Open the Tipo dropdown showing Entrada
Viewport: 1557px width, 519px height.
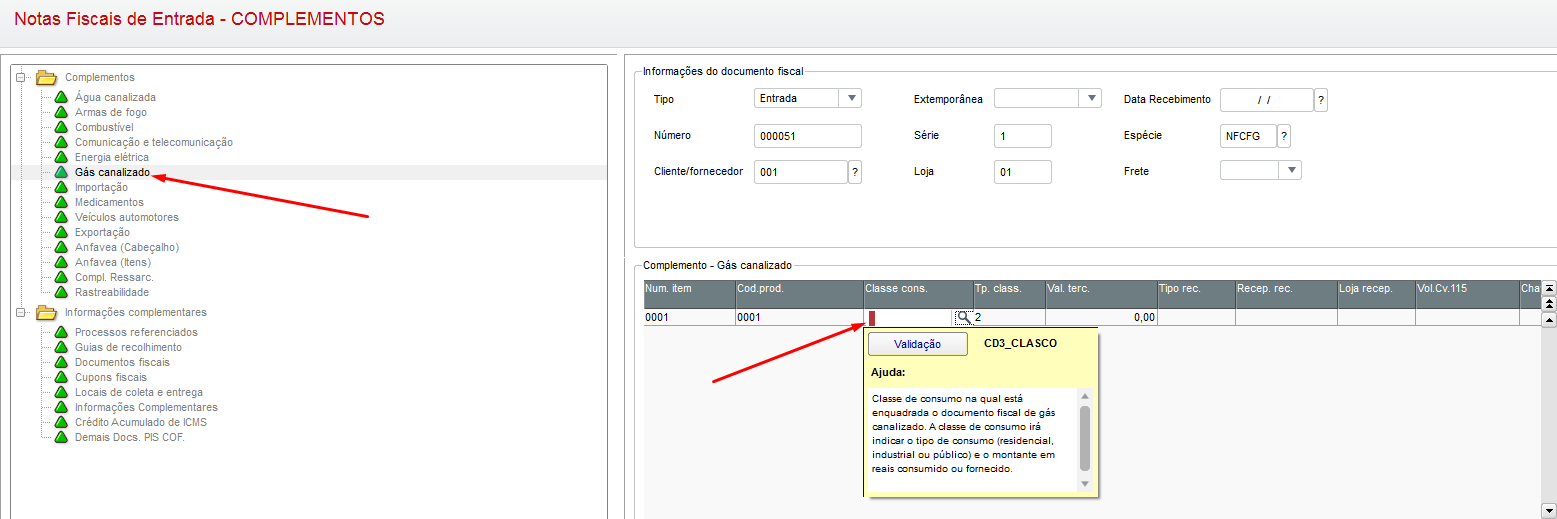851,98
